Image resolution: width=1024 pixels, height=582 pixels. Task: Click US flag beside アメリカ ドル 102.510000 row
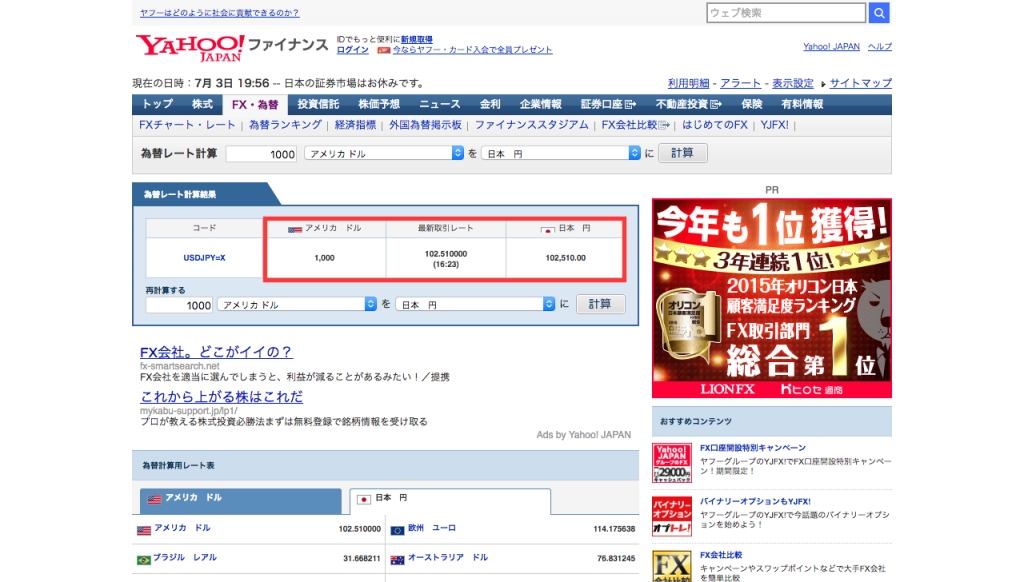144,530
